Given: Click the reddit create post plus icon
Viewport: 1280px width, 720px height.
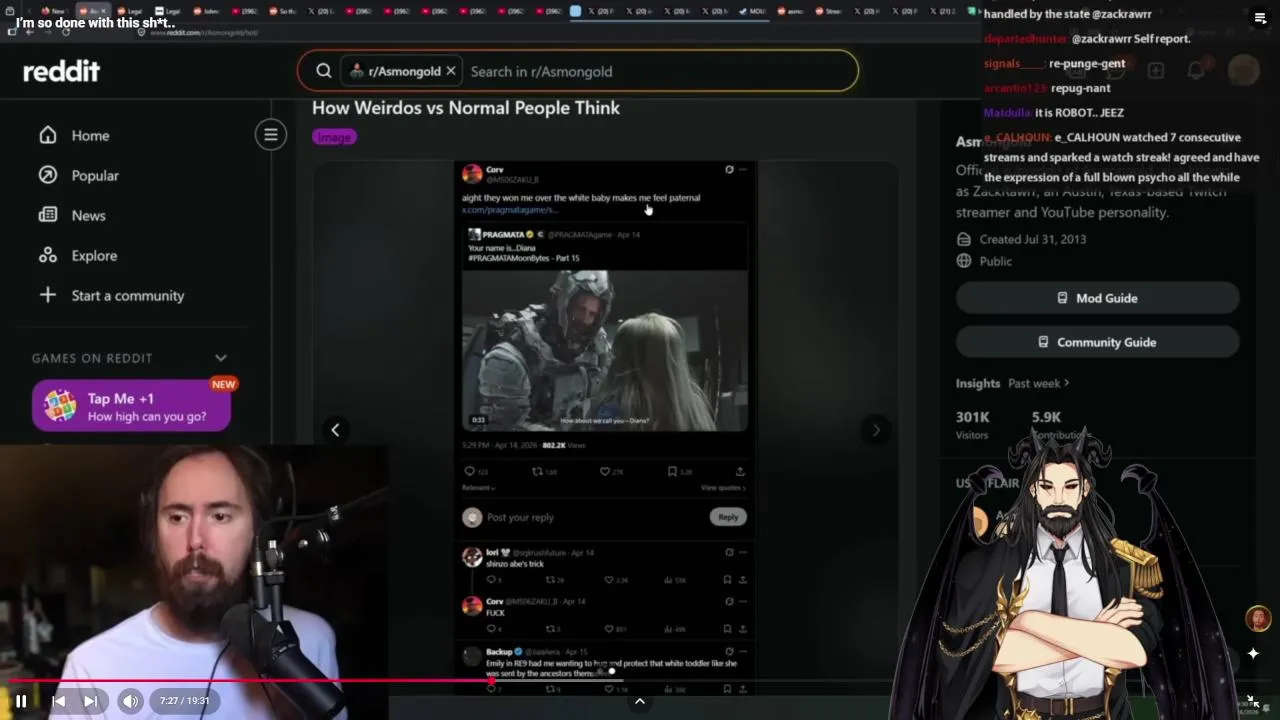Looking at the screenshot, I should click(1156, 71).
